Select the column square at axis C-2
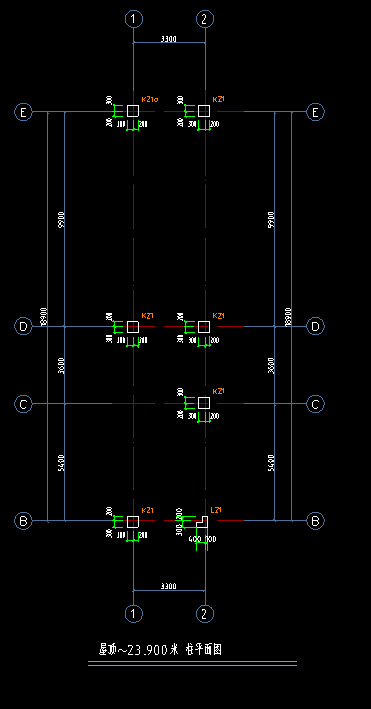Screen dimensions: 371x709 [204, 403]
